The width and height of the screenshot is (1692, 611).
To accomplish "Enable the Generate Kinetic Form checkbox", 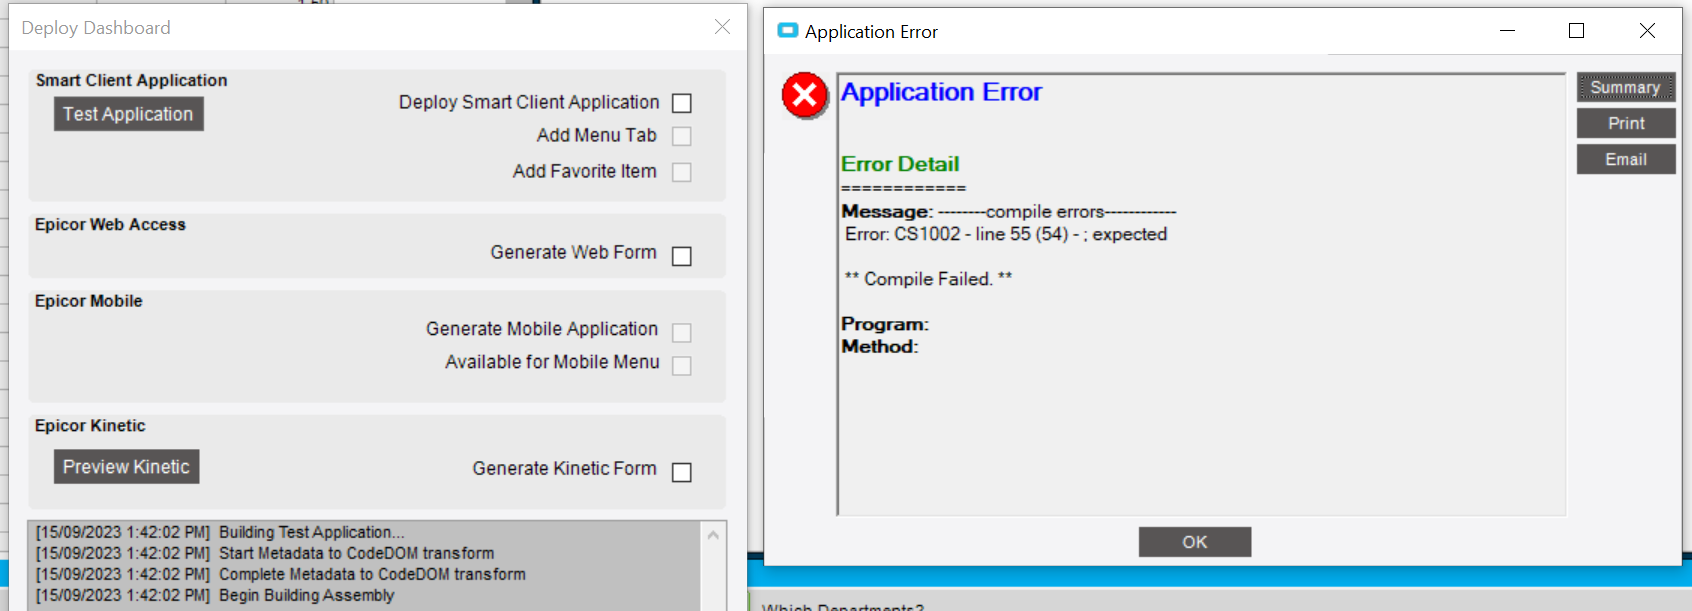I will (x=682, y=472).
